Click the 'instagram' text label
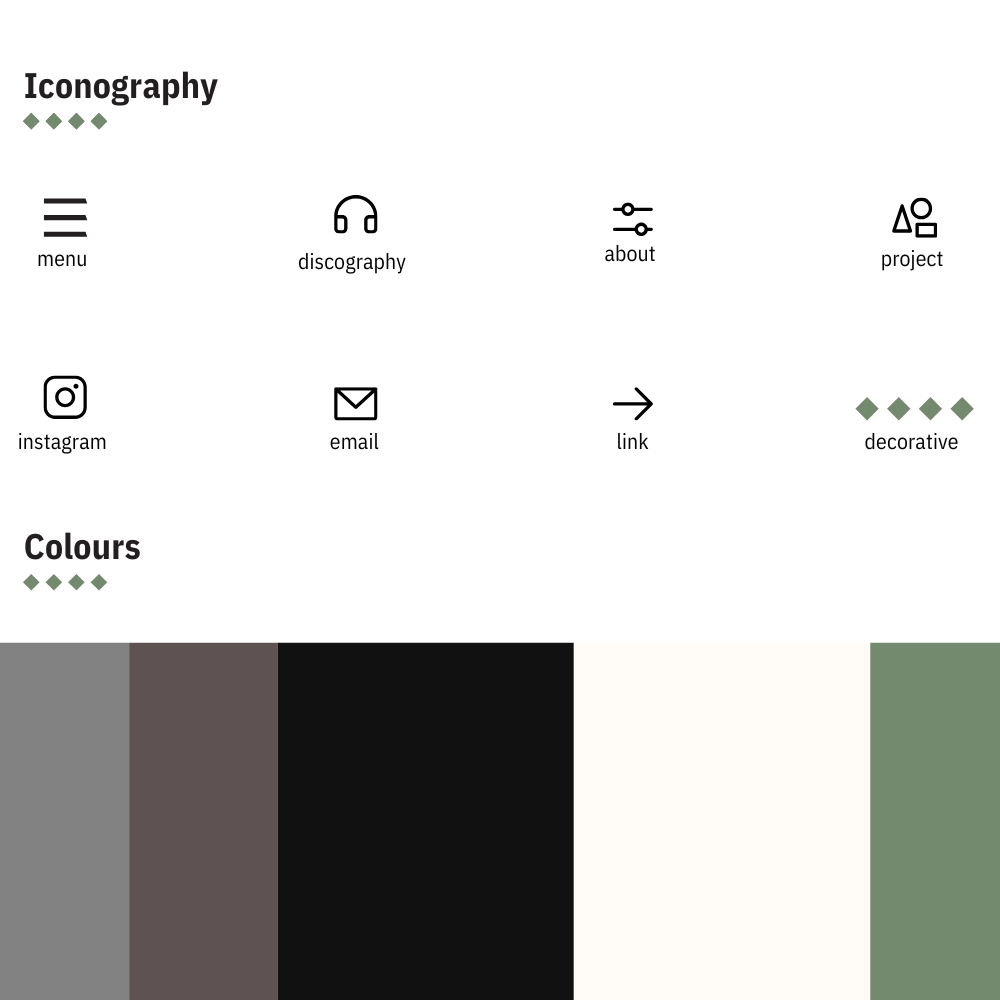 62,442
